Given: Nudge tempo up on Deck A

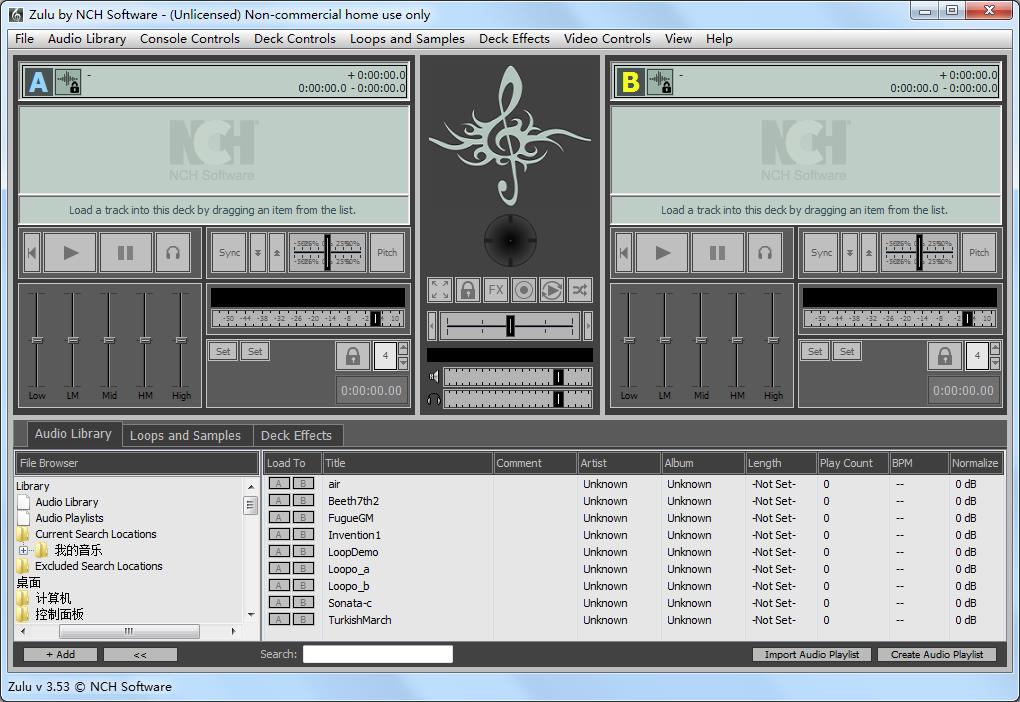Looking at the screenshot, I should point(276,252).
